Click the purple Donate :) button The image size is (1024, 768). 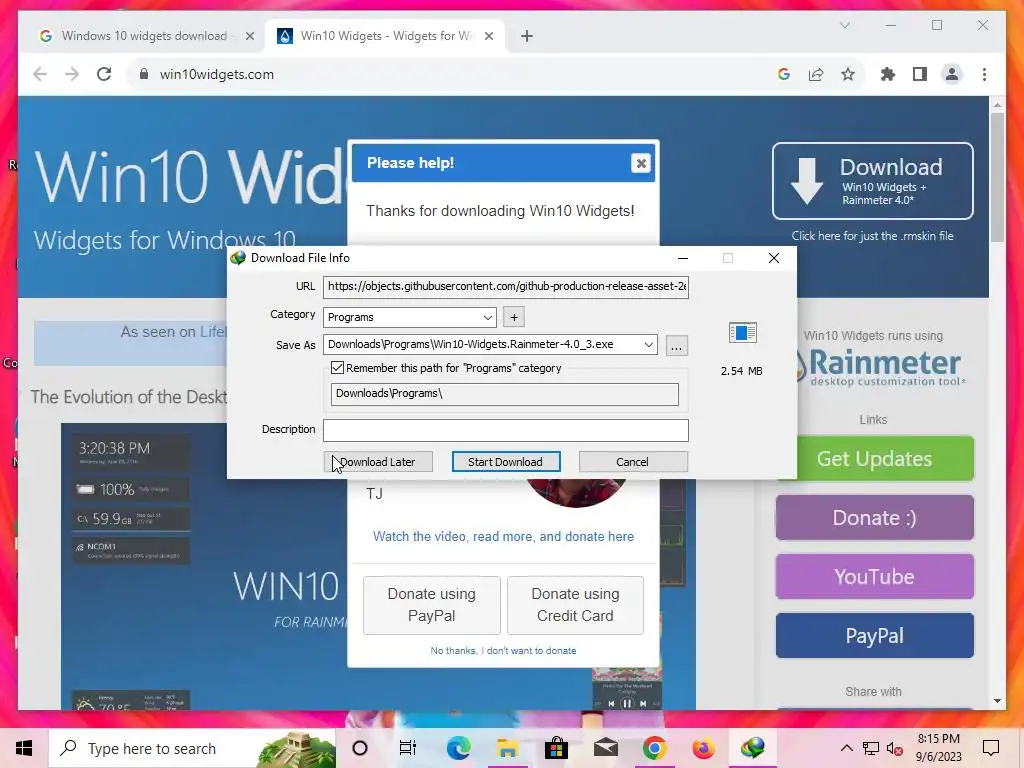pos(874,518)
